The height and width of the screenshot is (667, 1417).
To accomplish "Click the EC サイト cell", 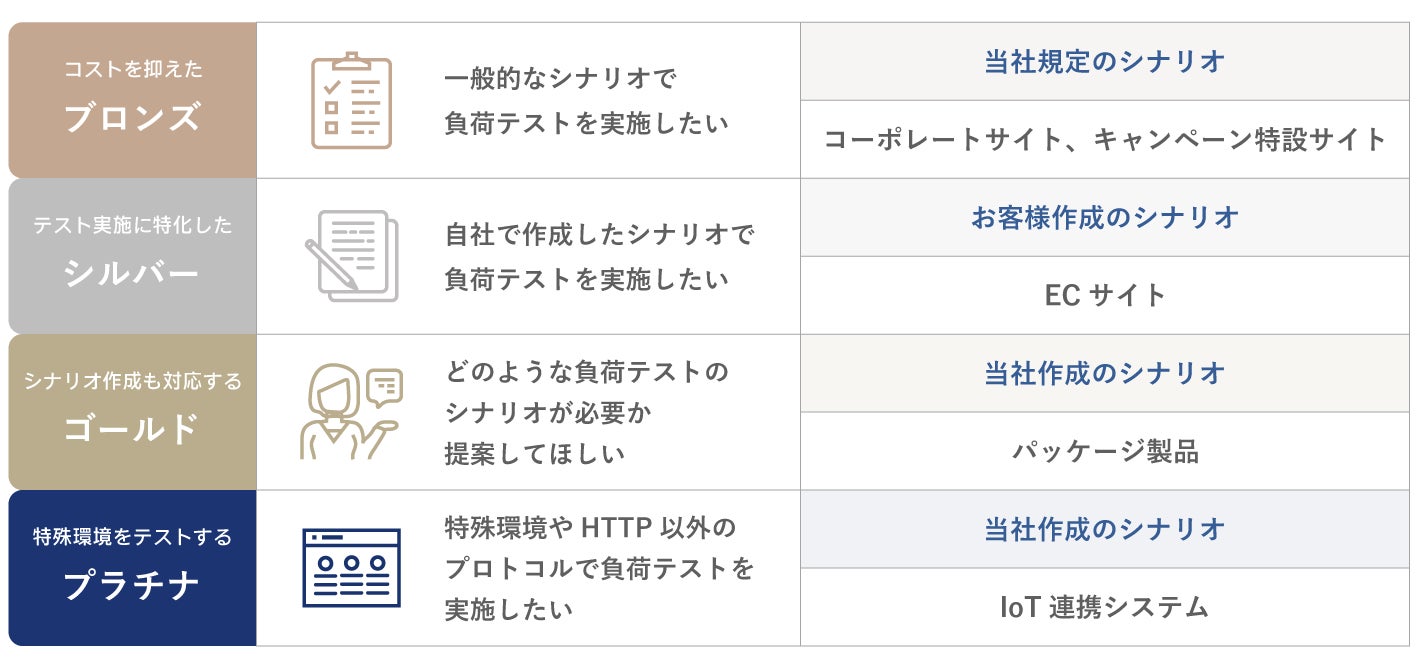I will [x=1105, y=296].
